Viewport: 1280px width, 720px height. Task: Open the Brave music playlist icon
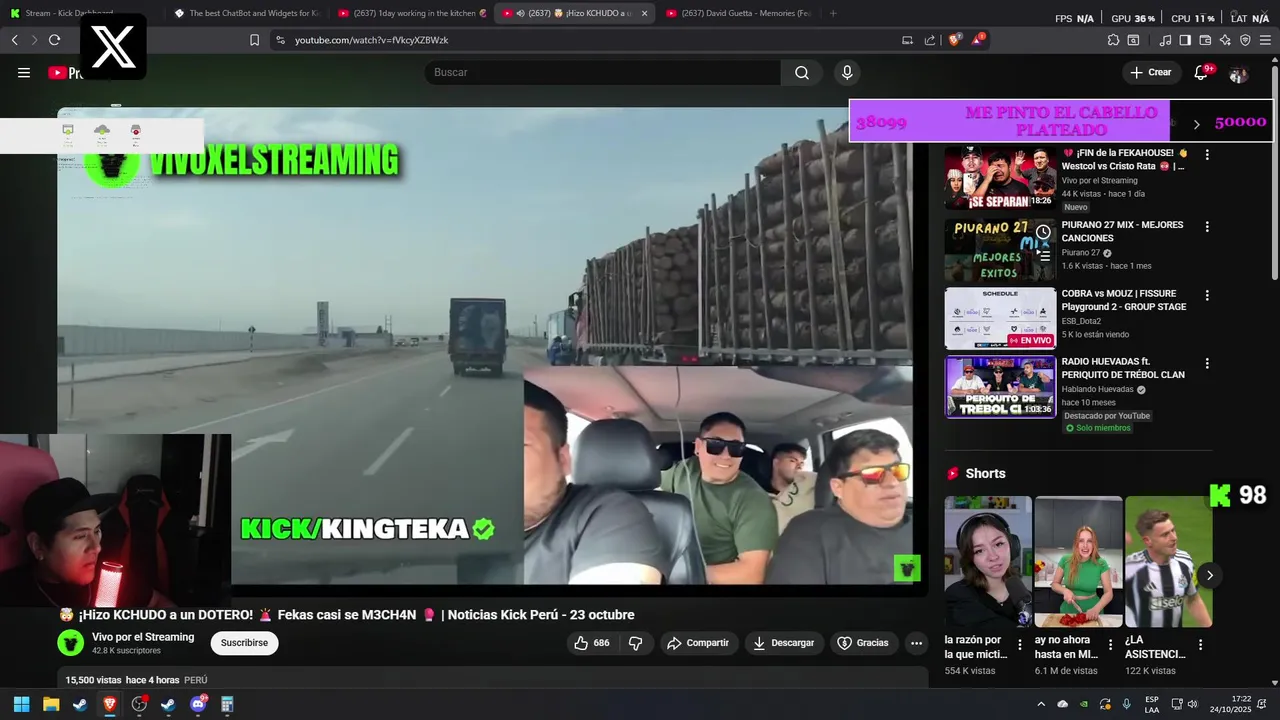[x=1165, y=40]
